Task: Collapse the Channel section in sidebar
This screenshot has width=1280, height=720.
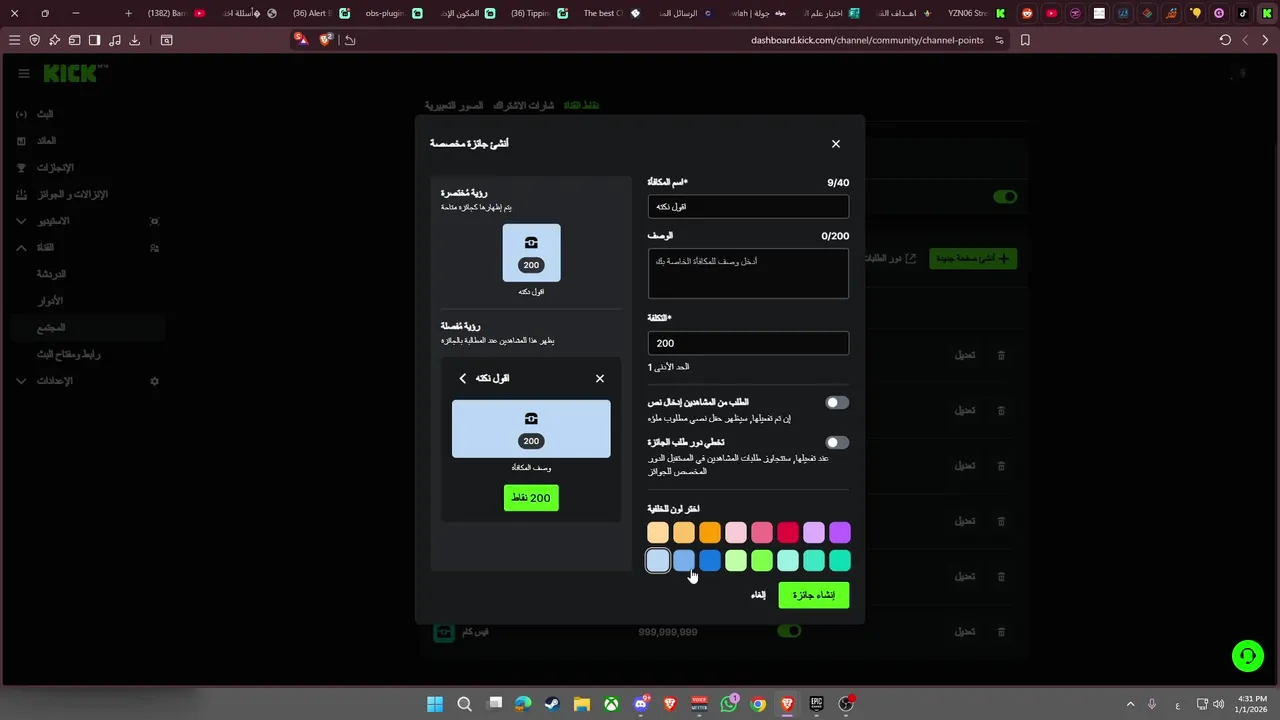Action: click(x=22, y=247)
